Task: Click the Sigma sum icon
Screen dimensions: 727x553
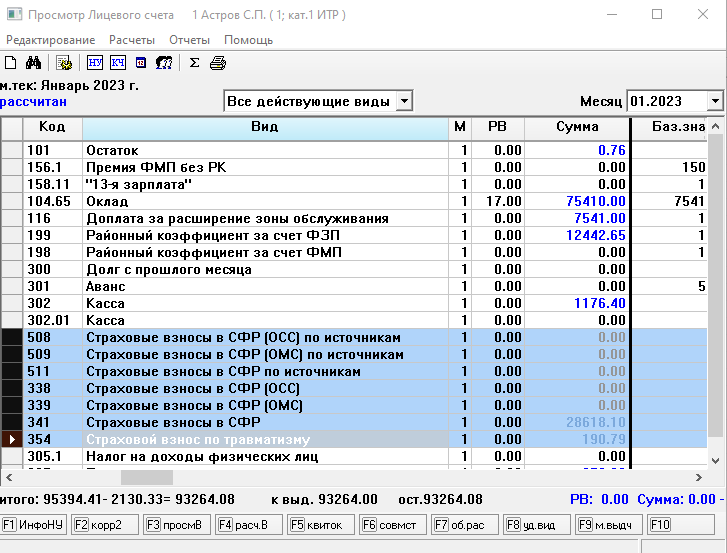Action: coord(194,63)
